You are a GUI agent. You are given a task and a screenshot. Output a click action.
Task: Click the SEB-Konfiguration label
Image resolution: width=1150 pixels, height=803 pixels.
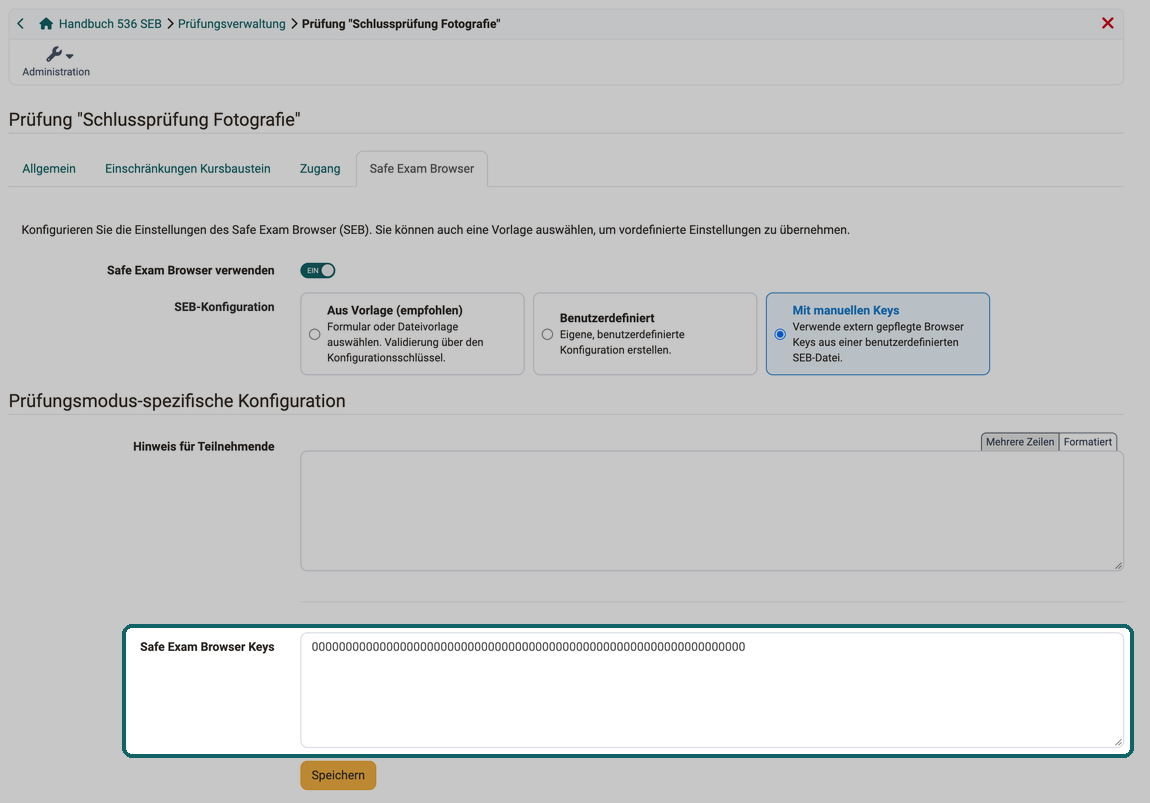(x=224, y=307)
